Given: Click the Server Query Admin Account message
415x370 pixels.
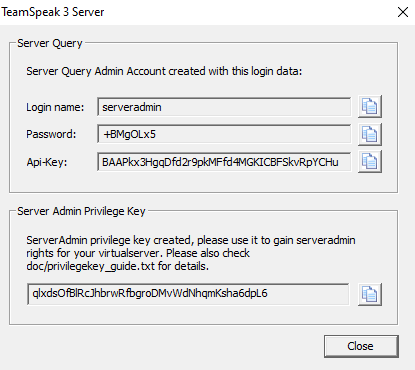Looking at the screenshot, I should pyautogui.click(x=164, y=71).
